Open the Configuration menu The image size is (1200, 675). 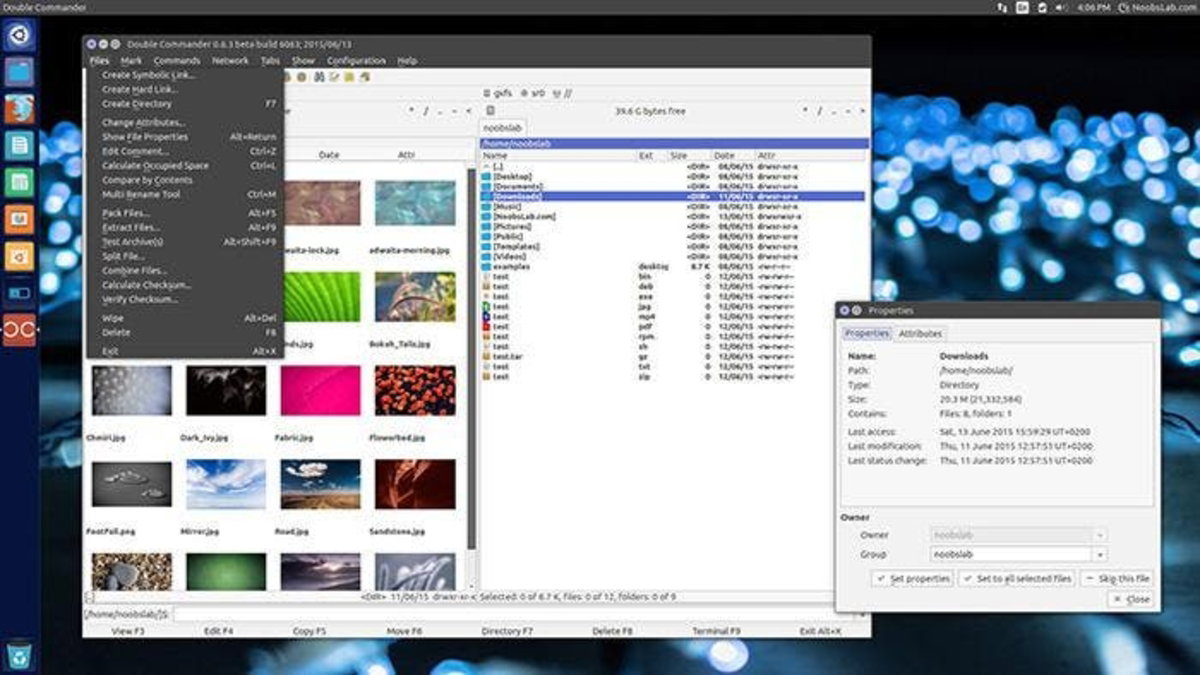pos(356,61)
